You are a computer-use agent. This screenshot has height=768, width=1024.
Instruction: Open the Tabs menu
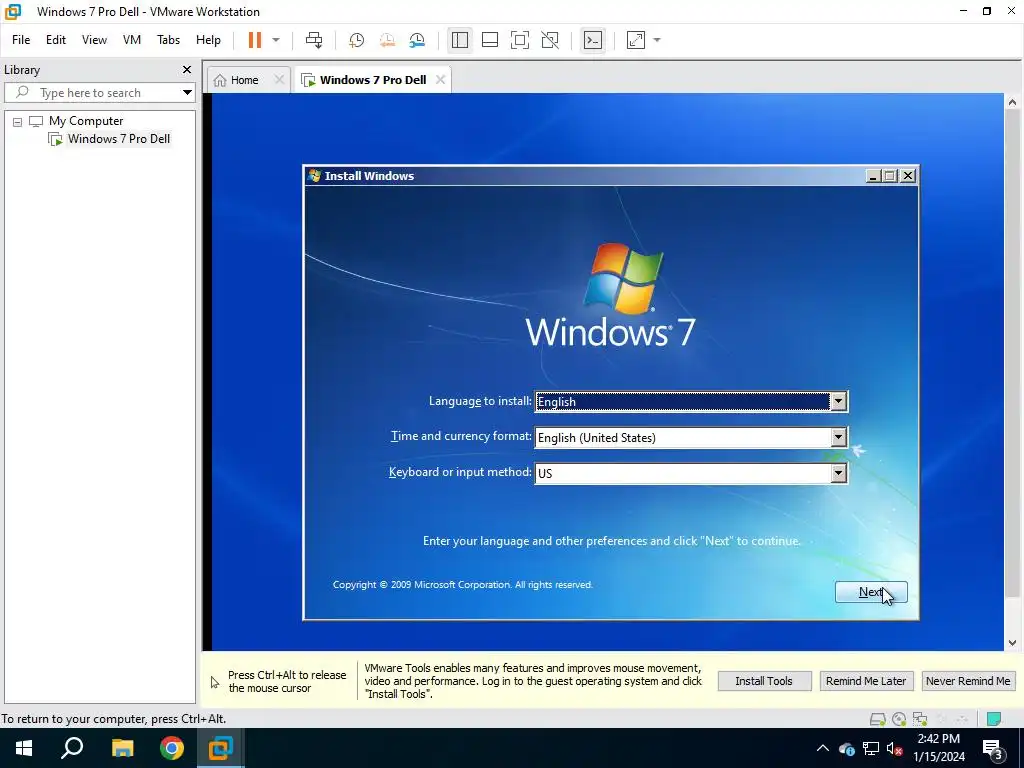168,40
